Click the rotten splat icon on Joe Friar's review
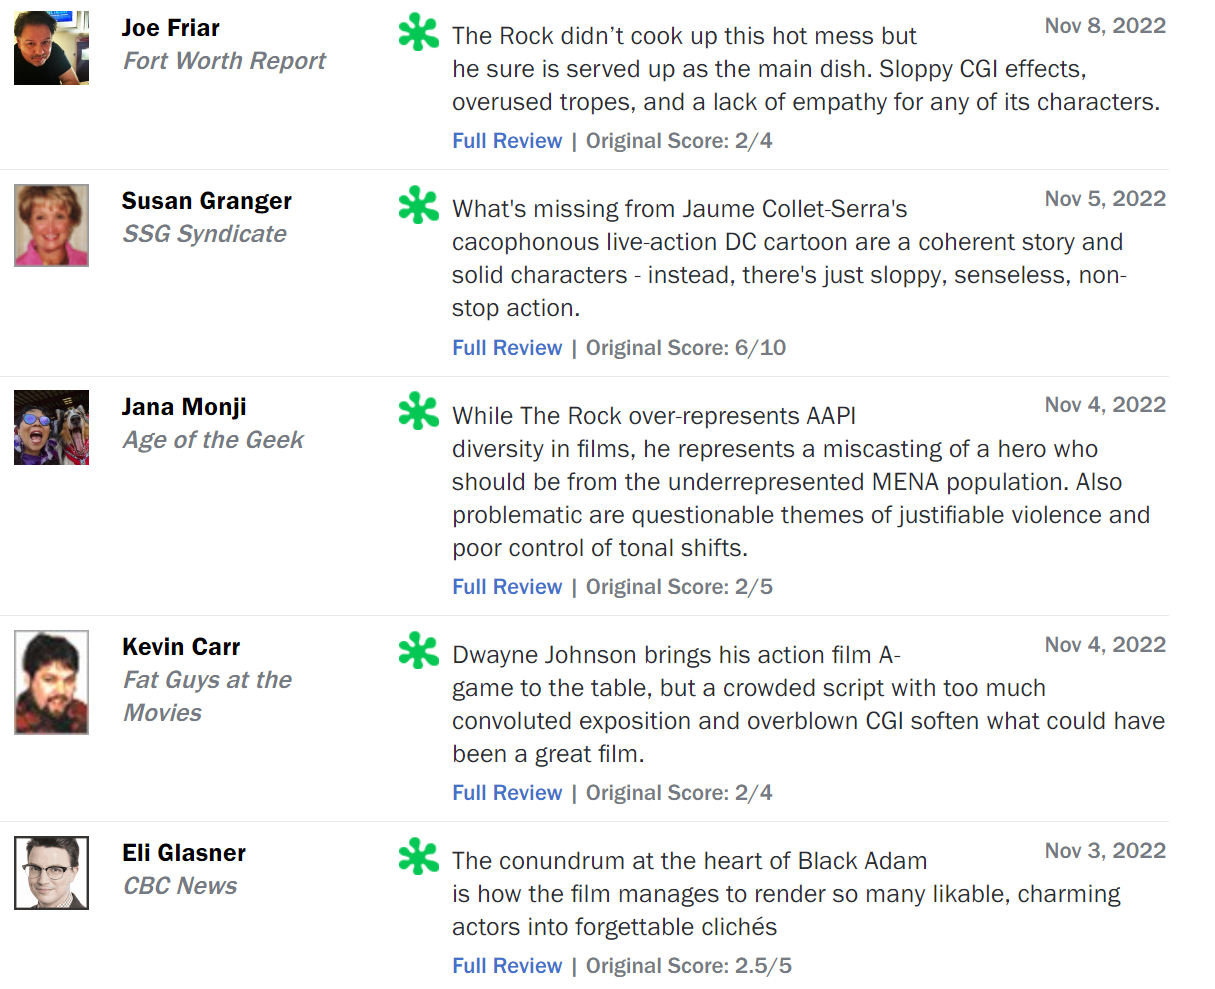Viewport: 1215px width, 989px height. (x=418, y=33)
